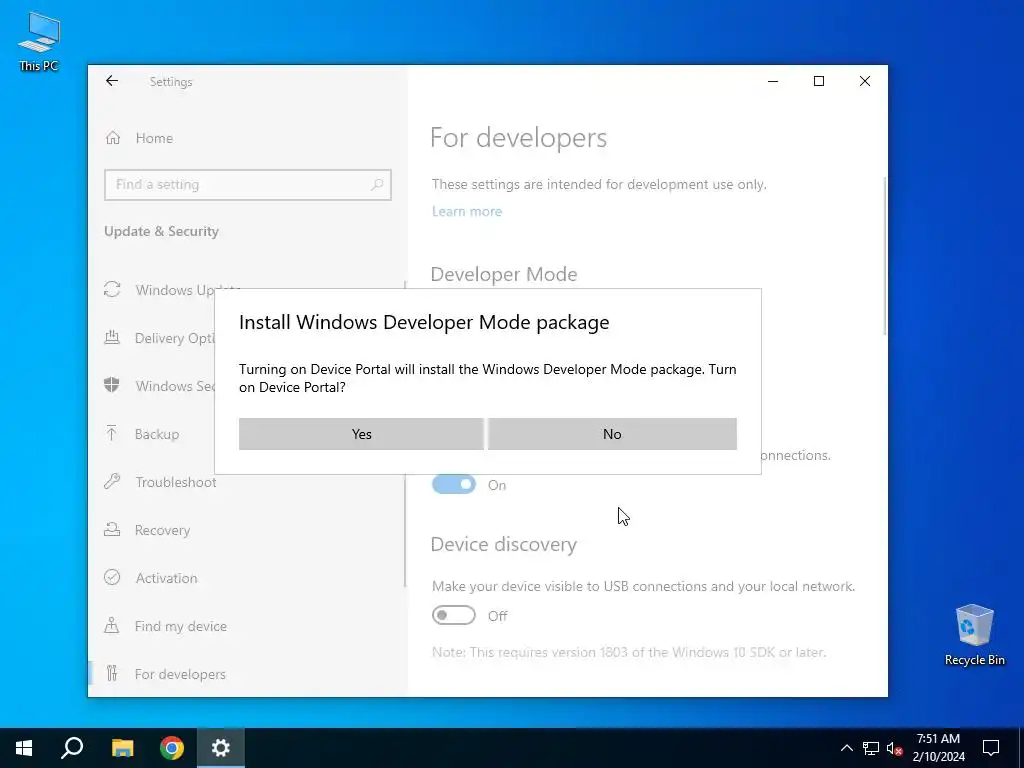This screenshot has width=1024, height=768.
Task: Confirm with the Yes button
Action: 361,434
